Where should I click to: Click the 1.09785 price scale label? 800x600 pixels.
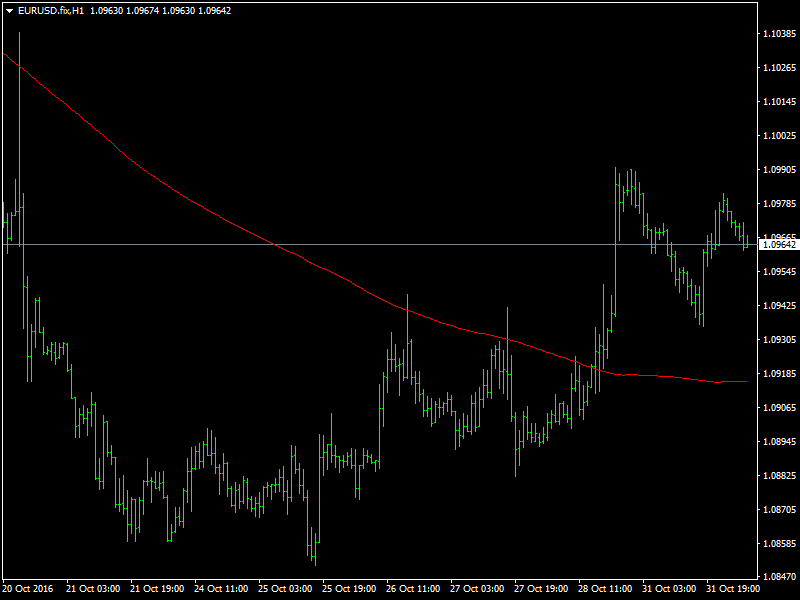[779, 204]
